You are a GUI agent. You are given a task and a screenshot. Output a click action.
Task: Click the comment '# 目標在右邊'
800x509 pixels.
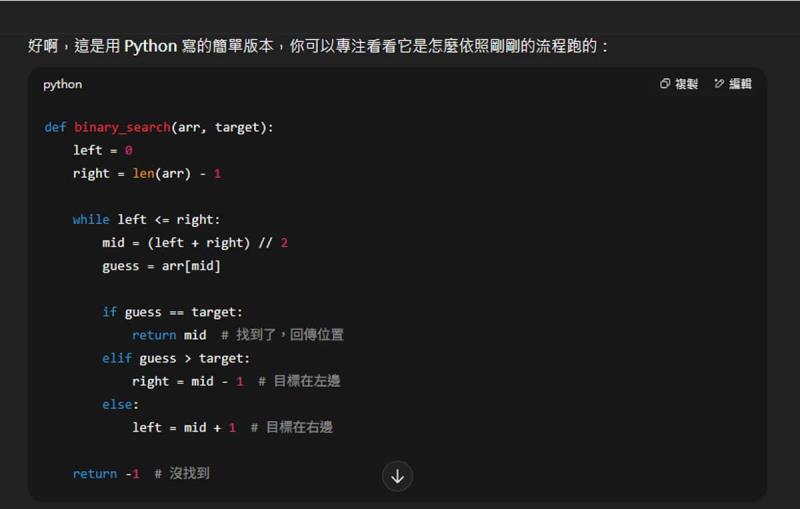[x=292, y=427]
